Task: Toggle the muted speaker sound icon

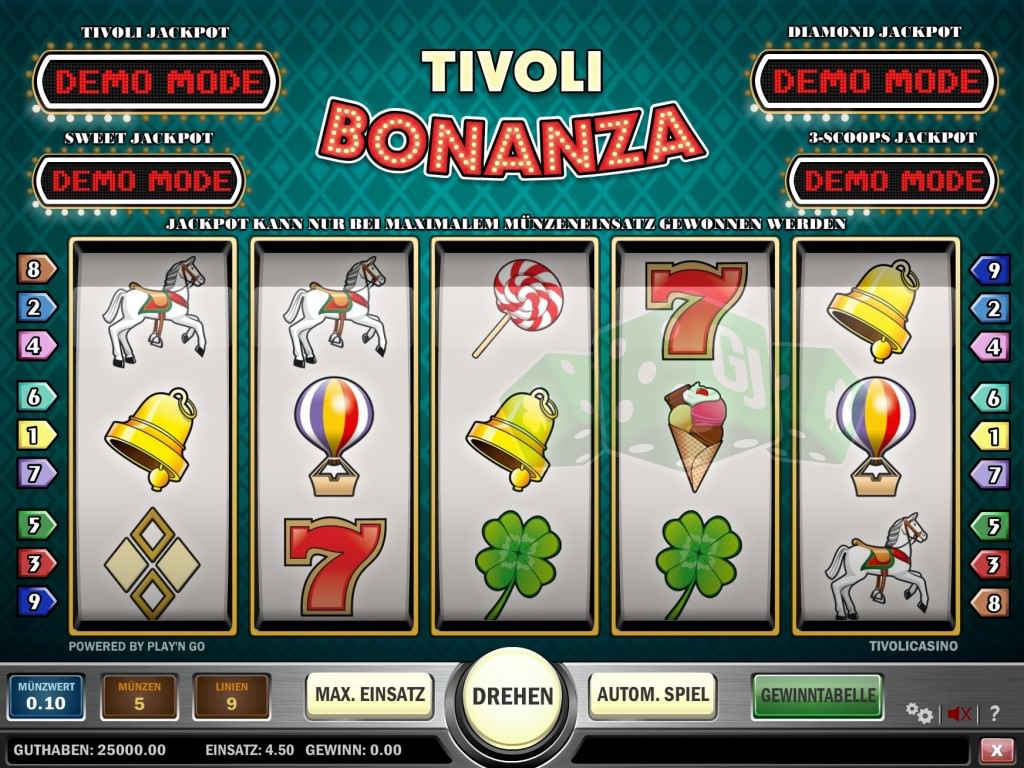Action: [x=959, y=714]
